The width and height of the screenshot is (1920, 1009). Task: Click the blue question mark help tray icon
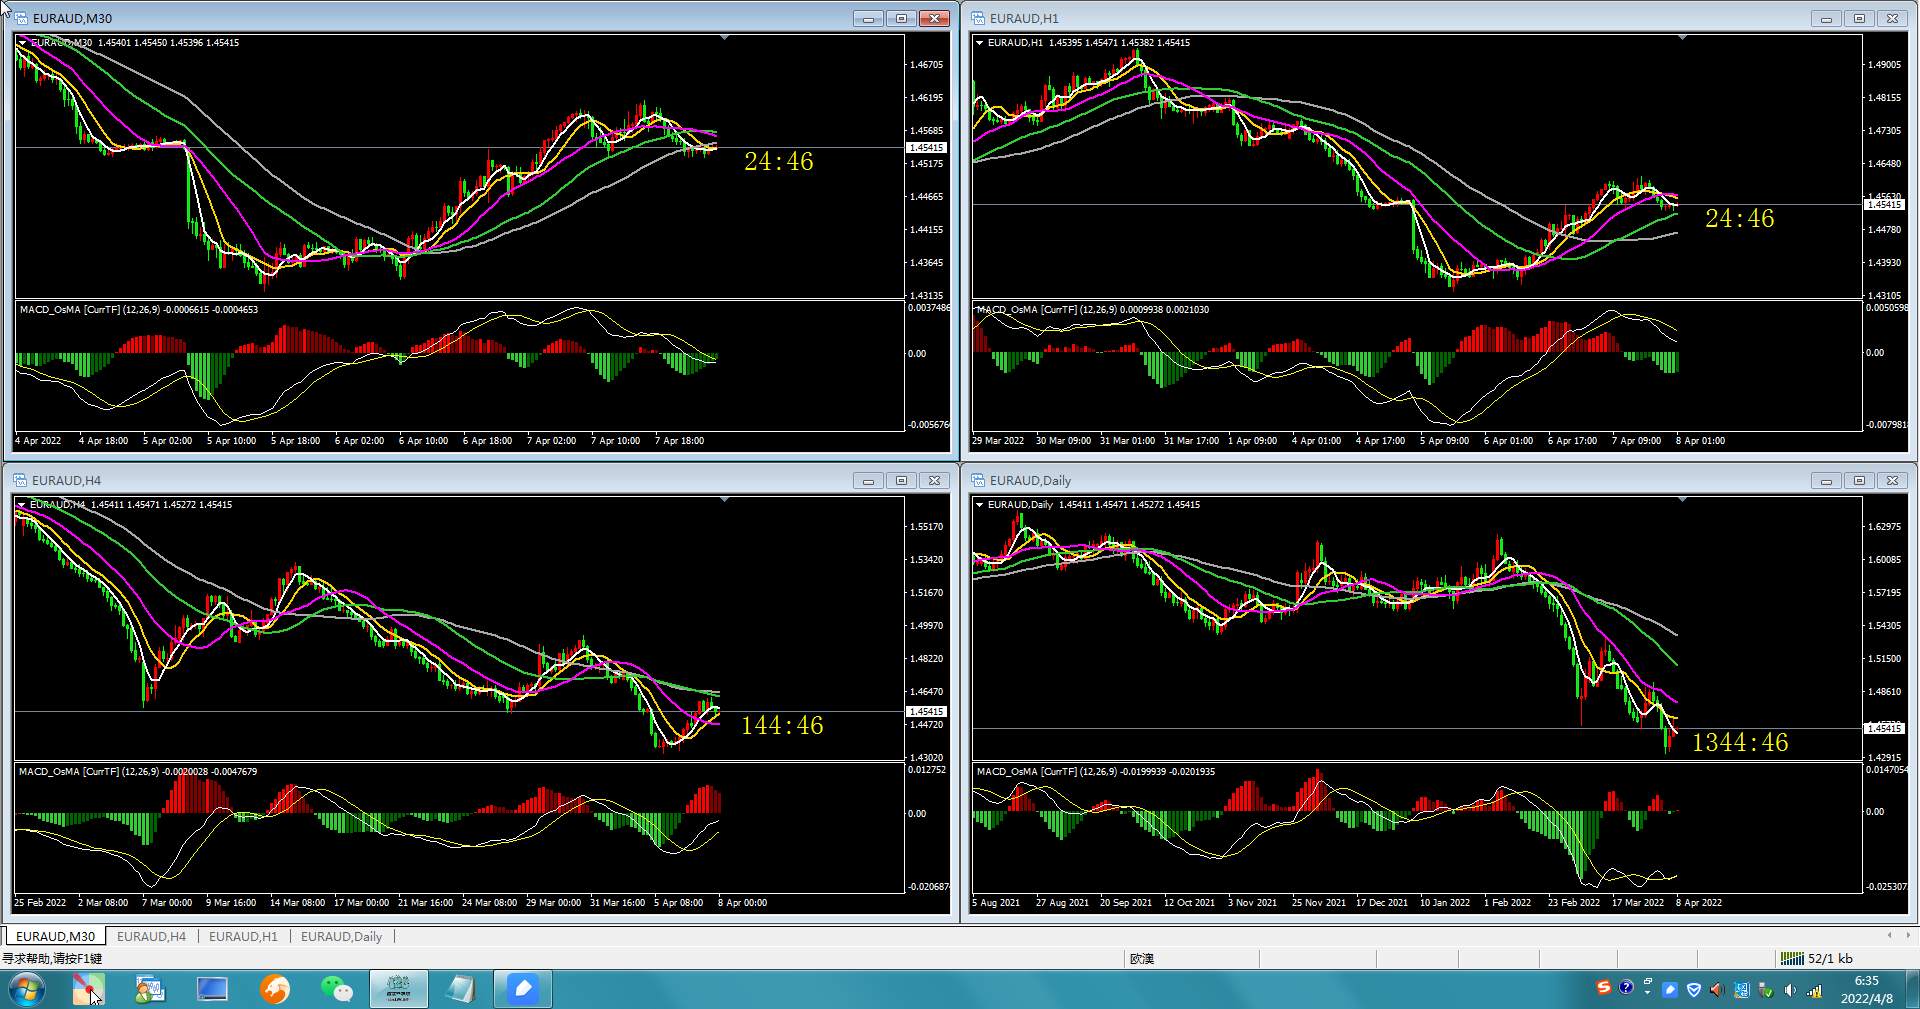pyautogui.click(x=1626, y=988)
